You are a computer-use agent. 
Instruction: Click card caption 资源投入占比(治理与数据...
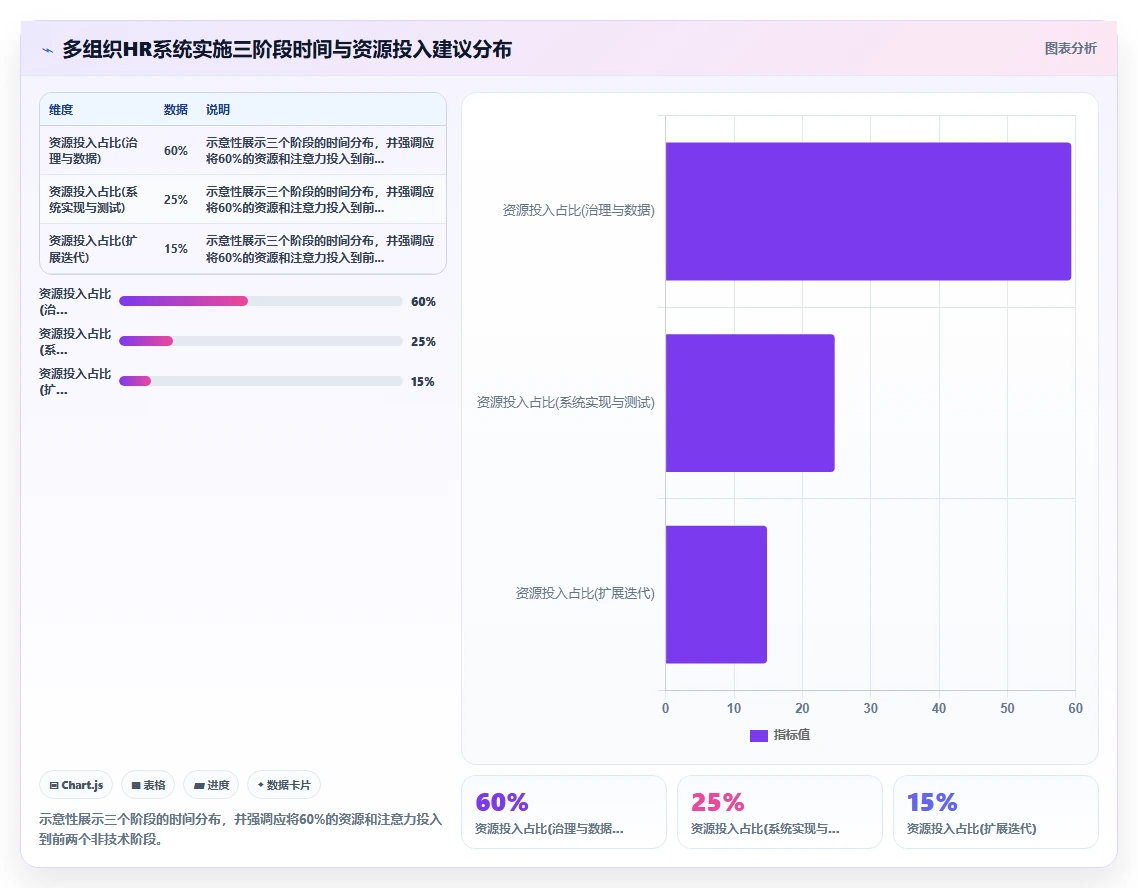[x=549, y=829]
